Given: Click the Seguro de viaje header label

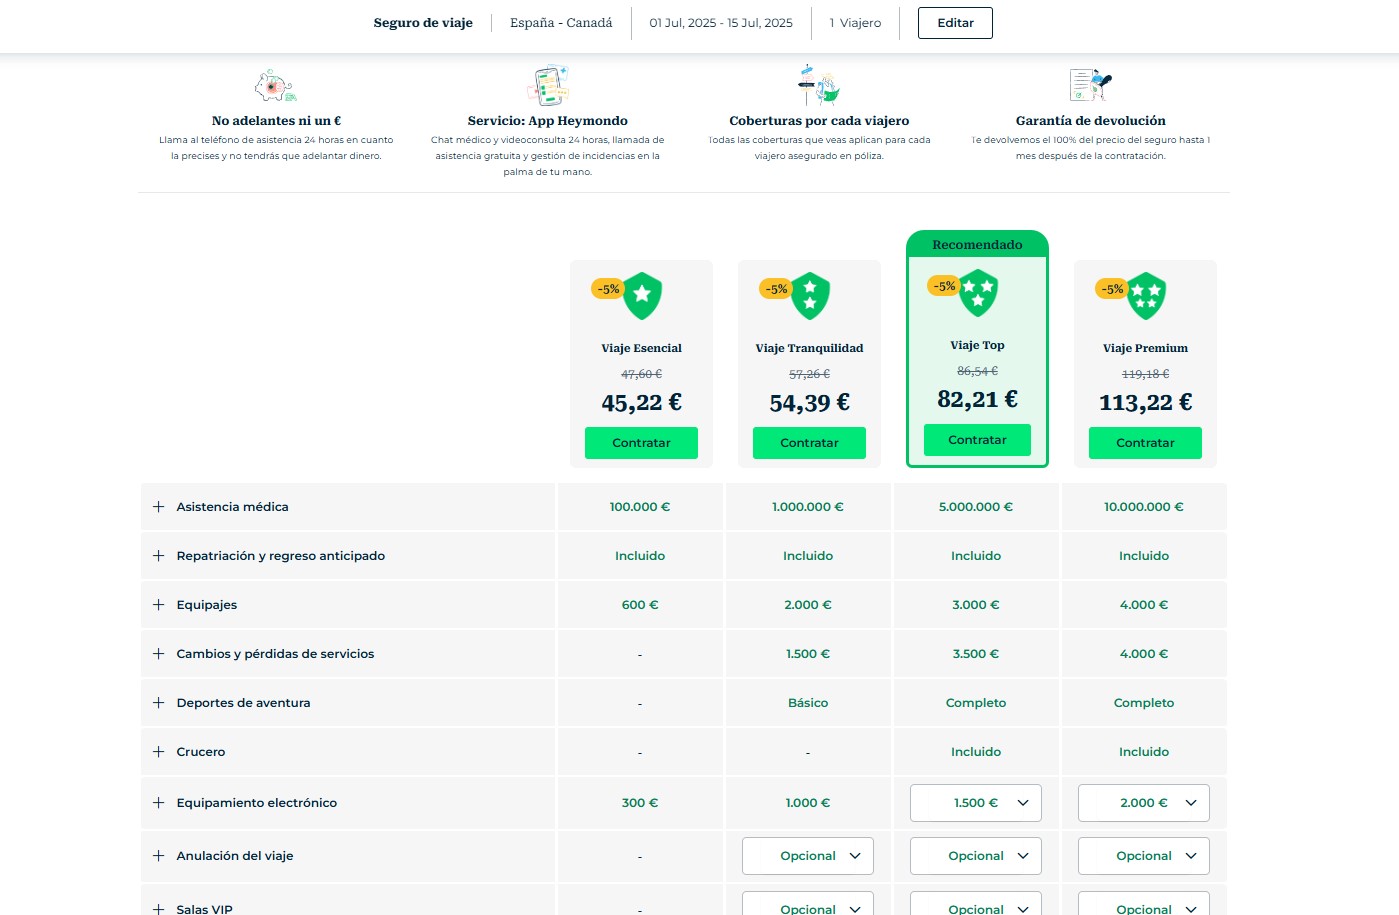Looking at the screenshot, I should click(x=423, y=23).
